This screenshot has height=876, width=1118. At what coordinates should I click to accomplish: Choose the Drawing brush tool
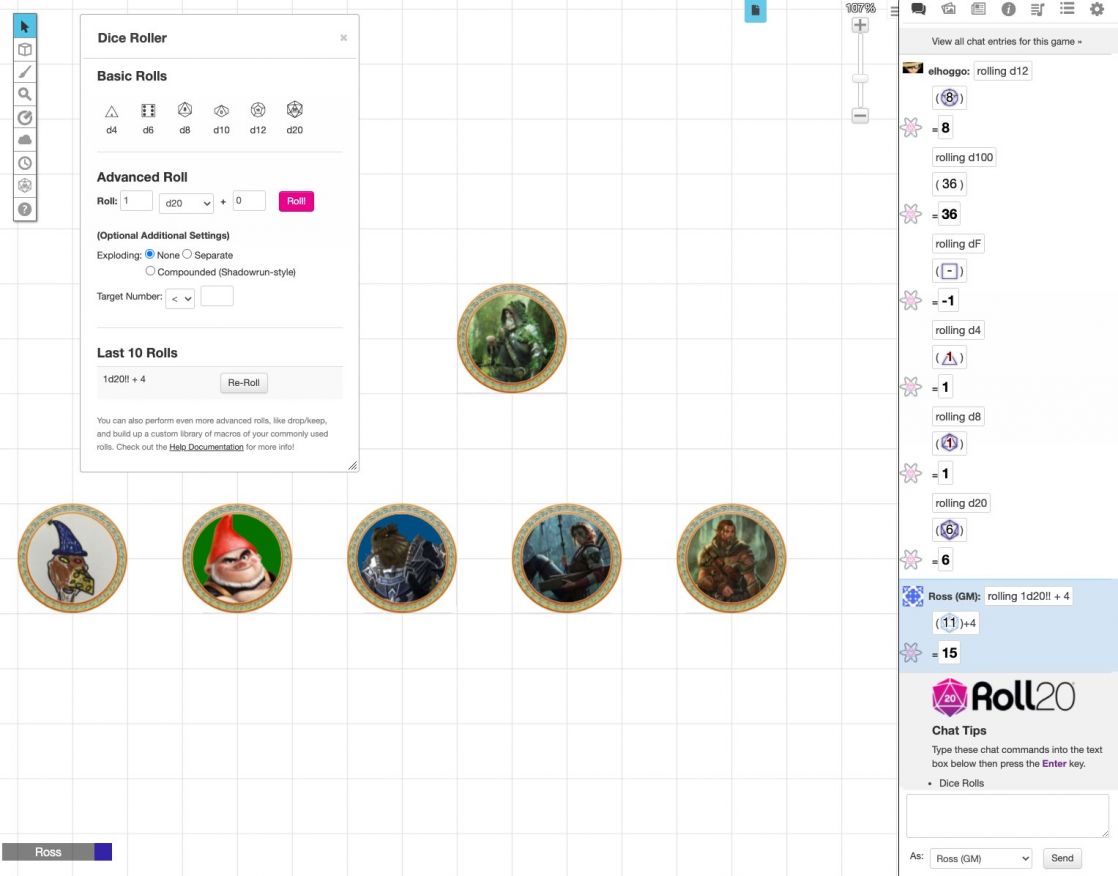point(25,72)
